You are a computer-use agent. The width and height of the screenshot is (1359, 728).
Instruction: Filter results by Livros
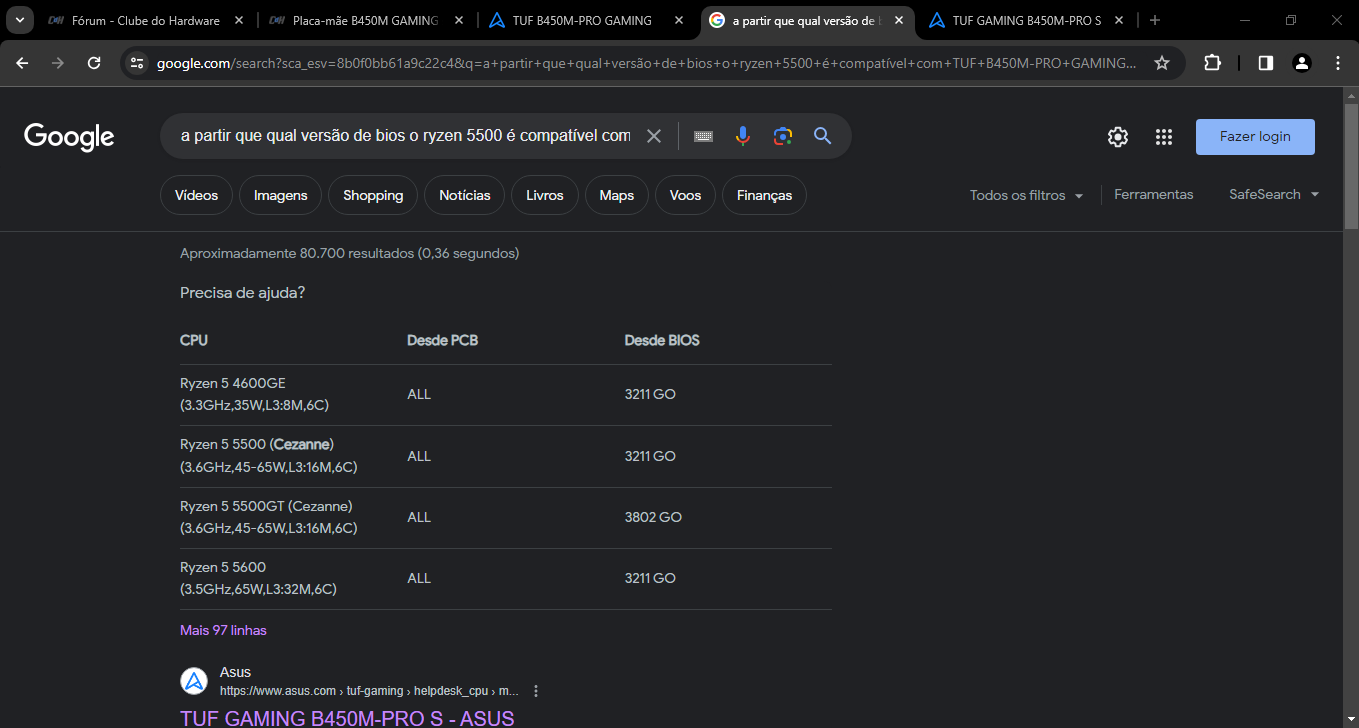(x=545, y=195)
